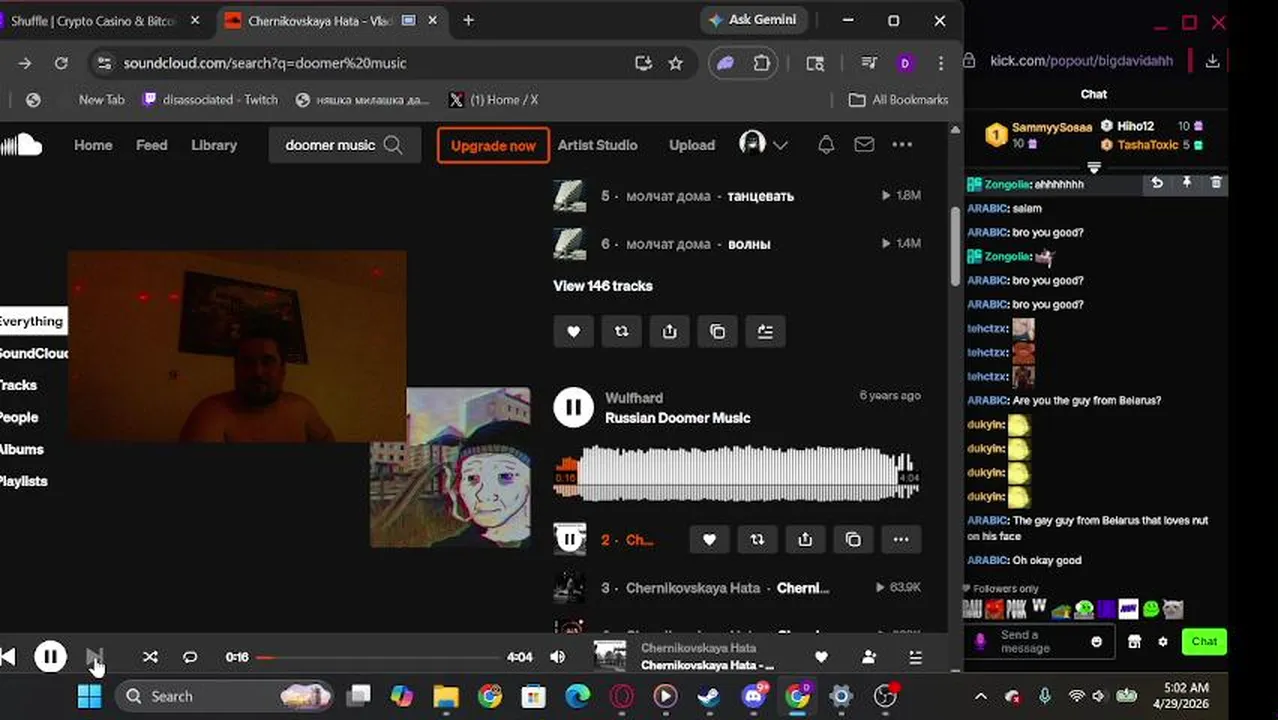The width and height of the screenshot is (1278, 720).
Task: Select track 5 молчат дома танцевать
Action: (736, 196)
